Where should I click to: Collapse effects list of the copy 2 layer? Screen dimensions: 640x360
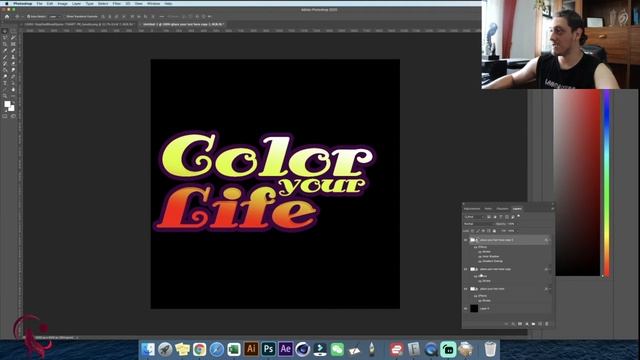pos(550,240)
